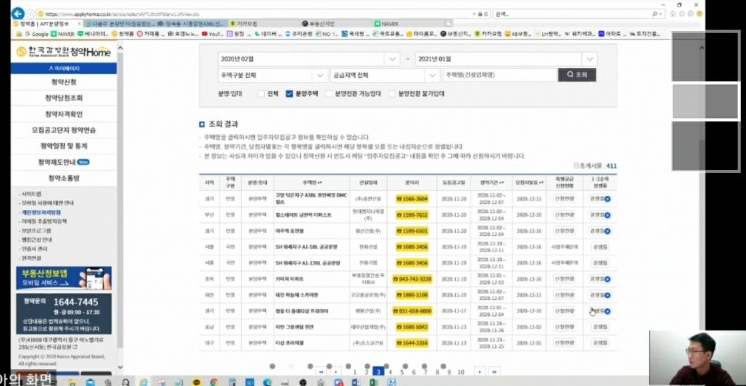Open the 대전 하늘채 스카이앤 link

point(296,295)
